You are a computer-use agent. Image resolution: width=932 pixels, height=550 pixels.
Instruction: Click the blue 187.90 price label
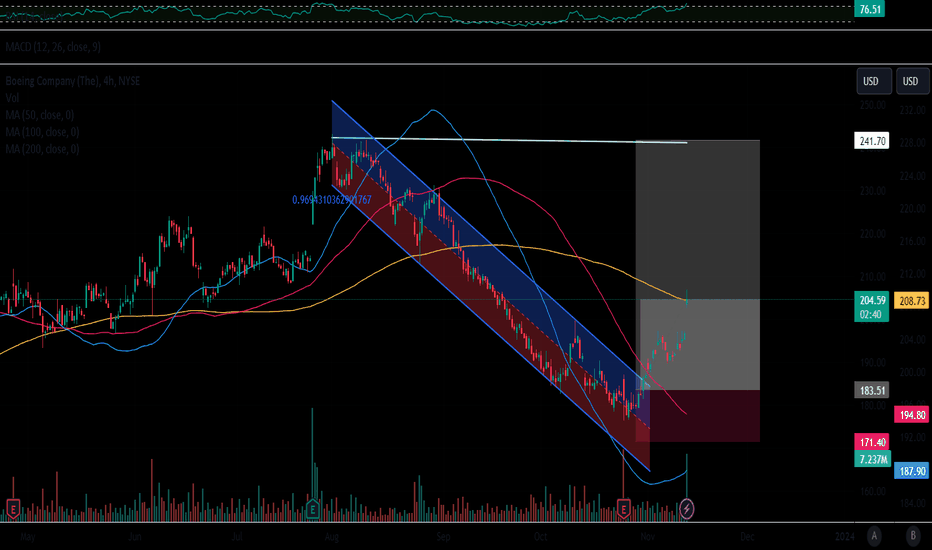click(912, 471)
